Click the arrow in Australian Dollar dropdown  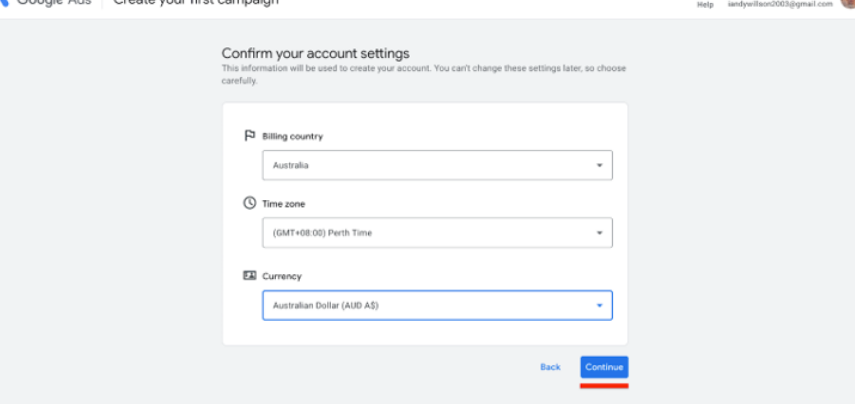(x=599, y=305)
